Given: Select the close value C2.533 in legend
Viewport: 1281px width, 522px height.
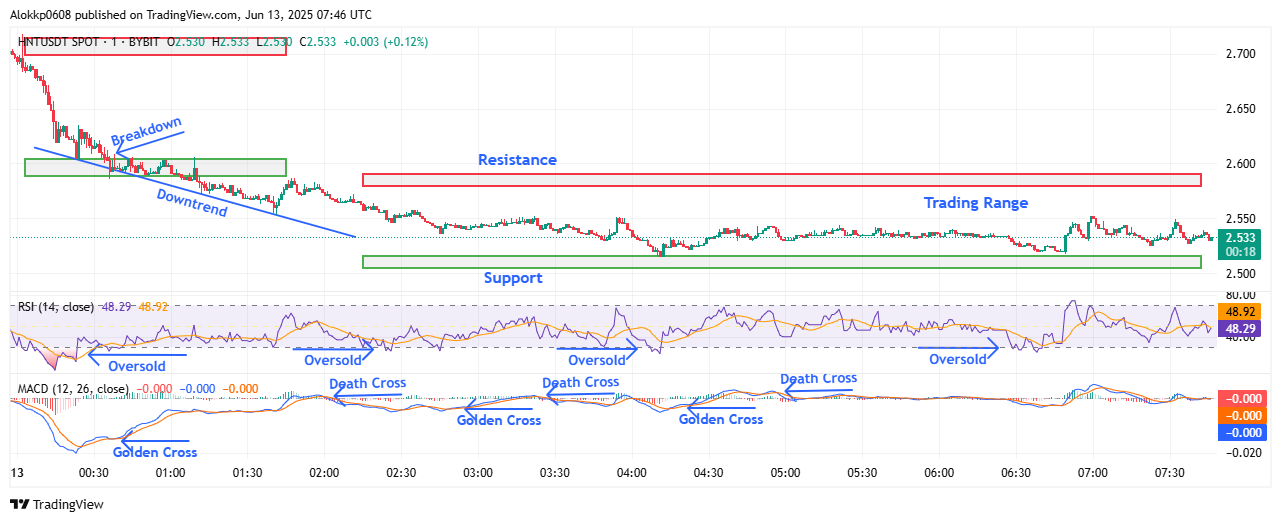Looking at the screenshot, I should [319, 43].
